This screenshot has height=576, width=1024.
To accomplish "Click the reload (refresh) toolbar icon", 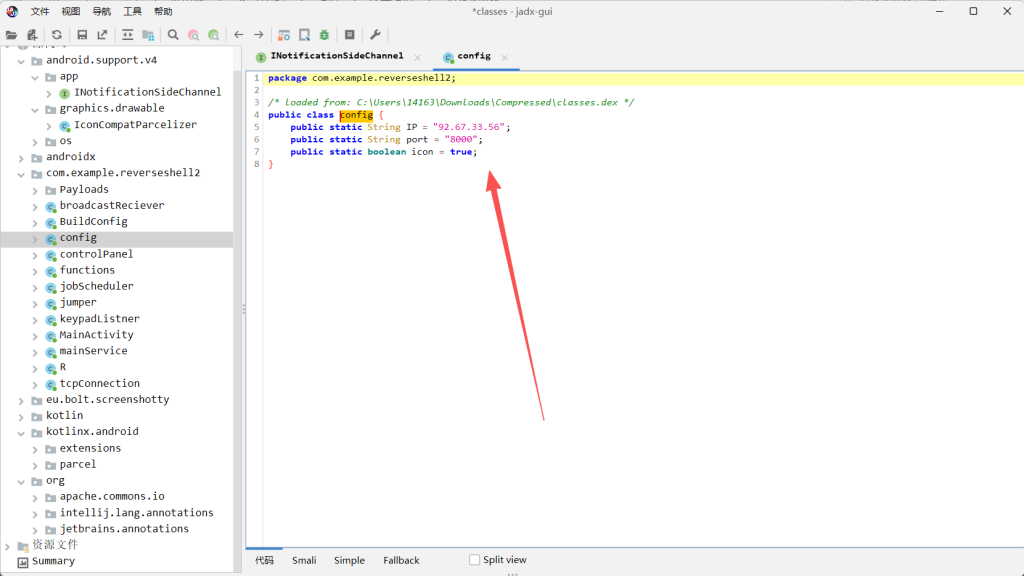I will [57, 34].
